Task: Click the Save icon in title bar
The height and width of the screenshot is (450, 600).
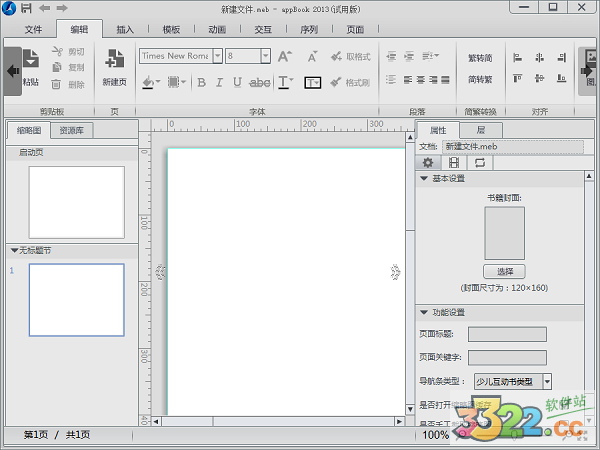Action: pyautogui.click(x=25, y=8)
